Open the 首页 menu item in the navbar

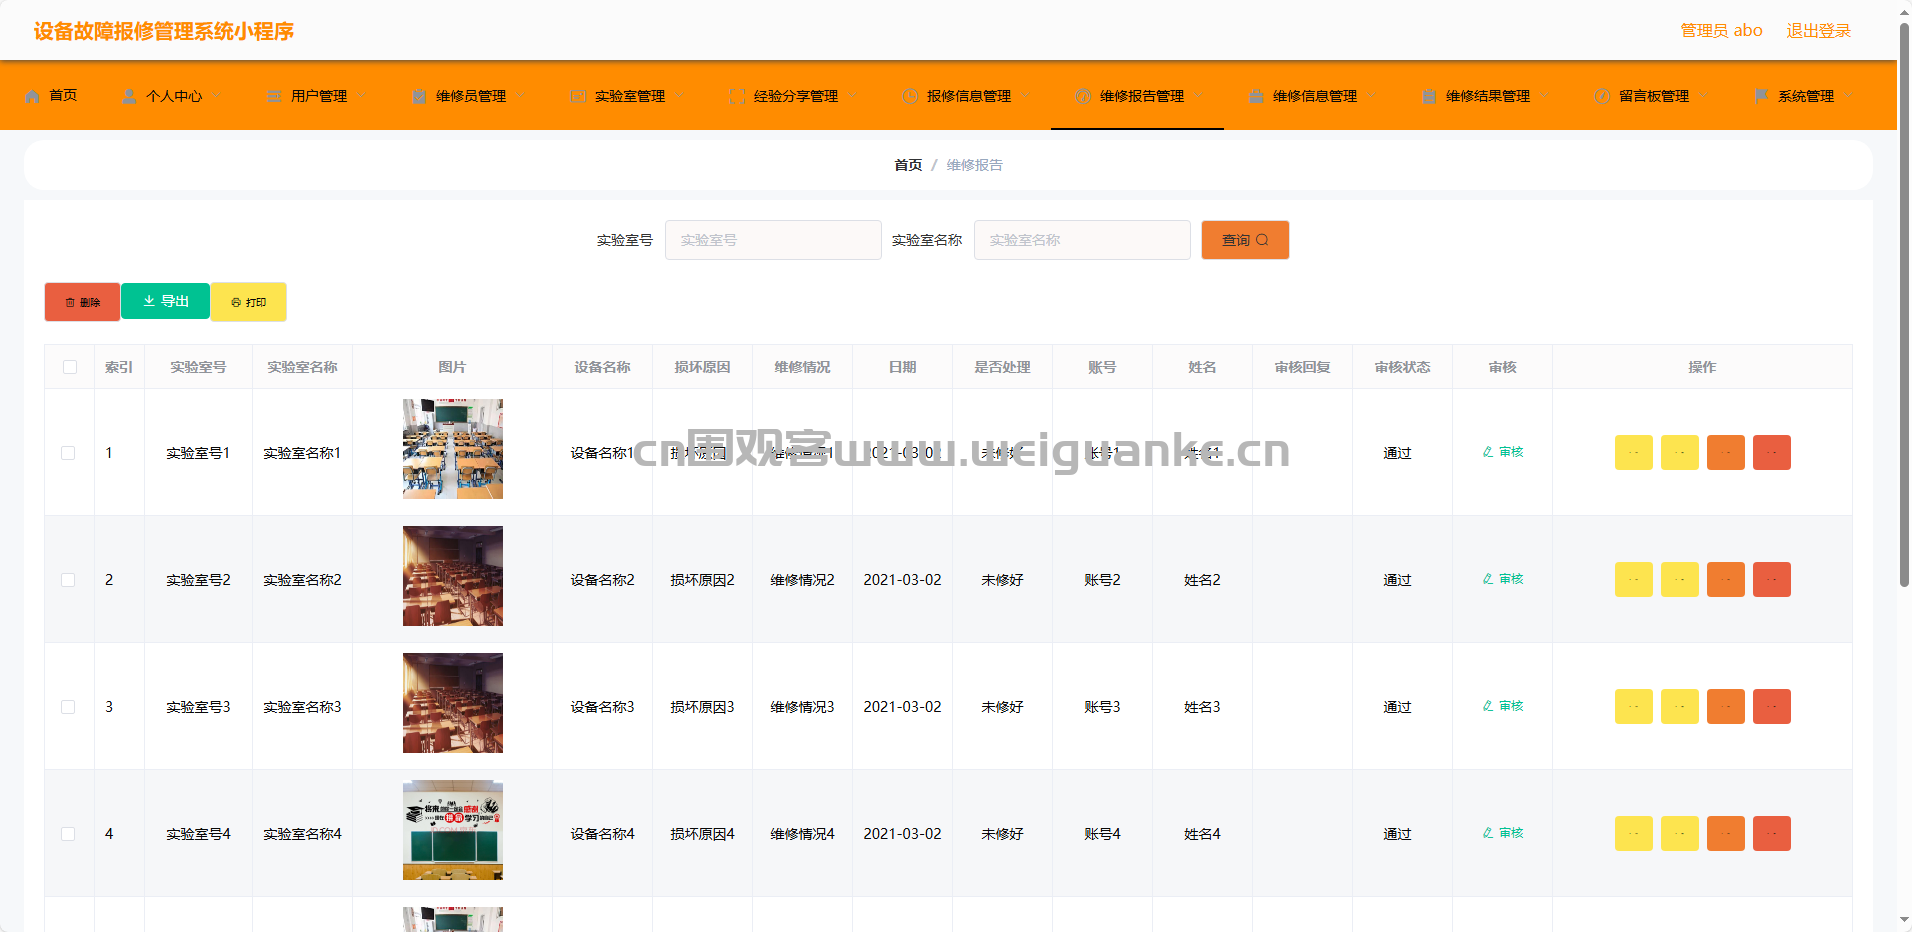coord(63,96)
